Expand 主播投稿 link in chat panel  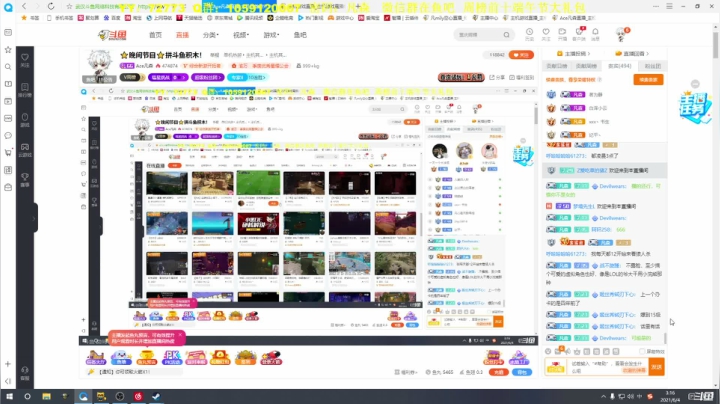coord(574,54)
